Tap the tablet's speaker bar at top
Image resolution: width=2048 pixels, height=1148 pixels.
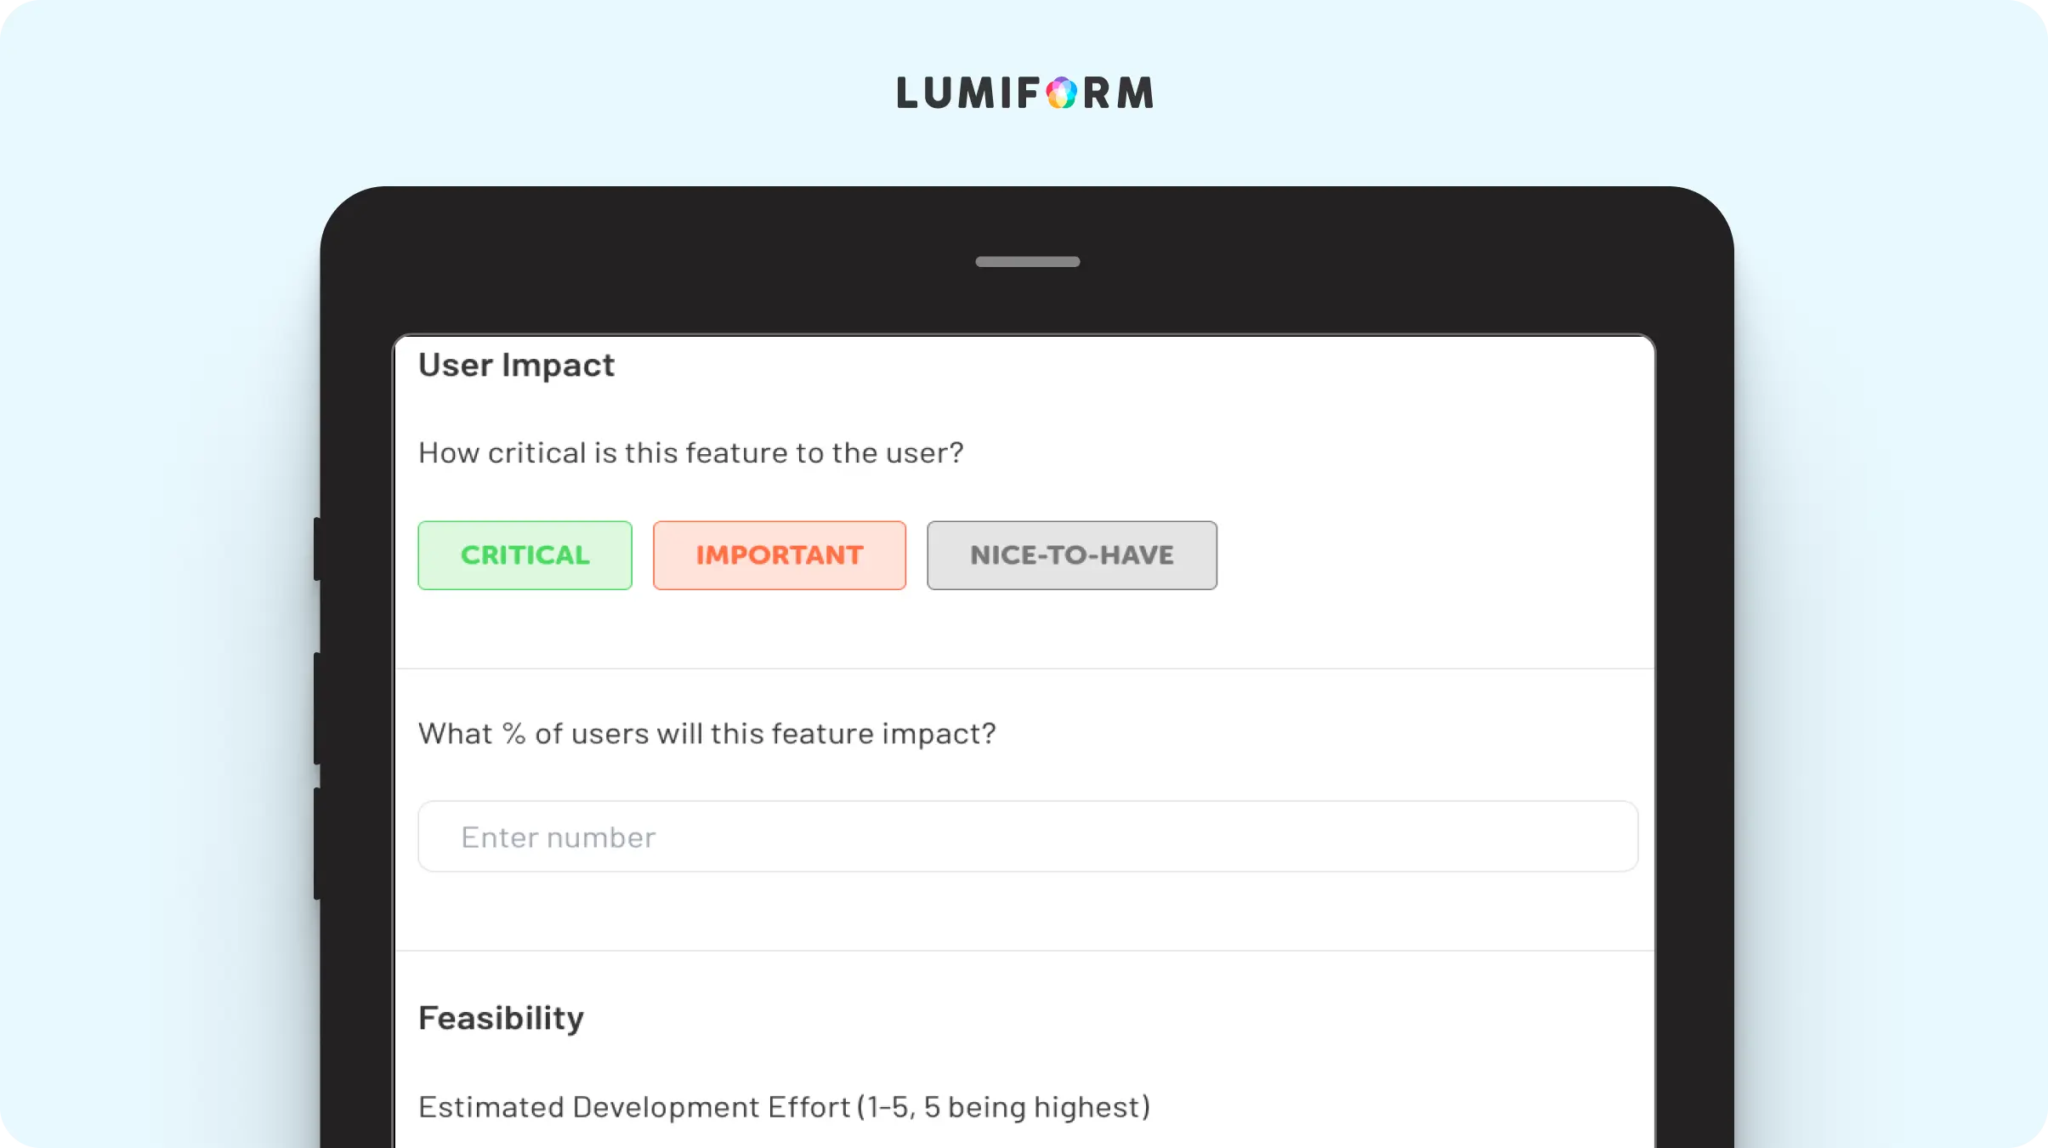coord(1028,262)
